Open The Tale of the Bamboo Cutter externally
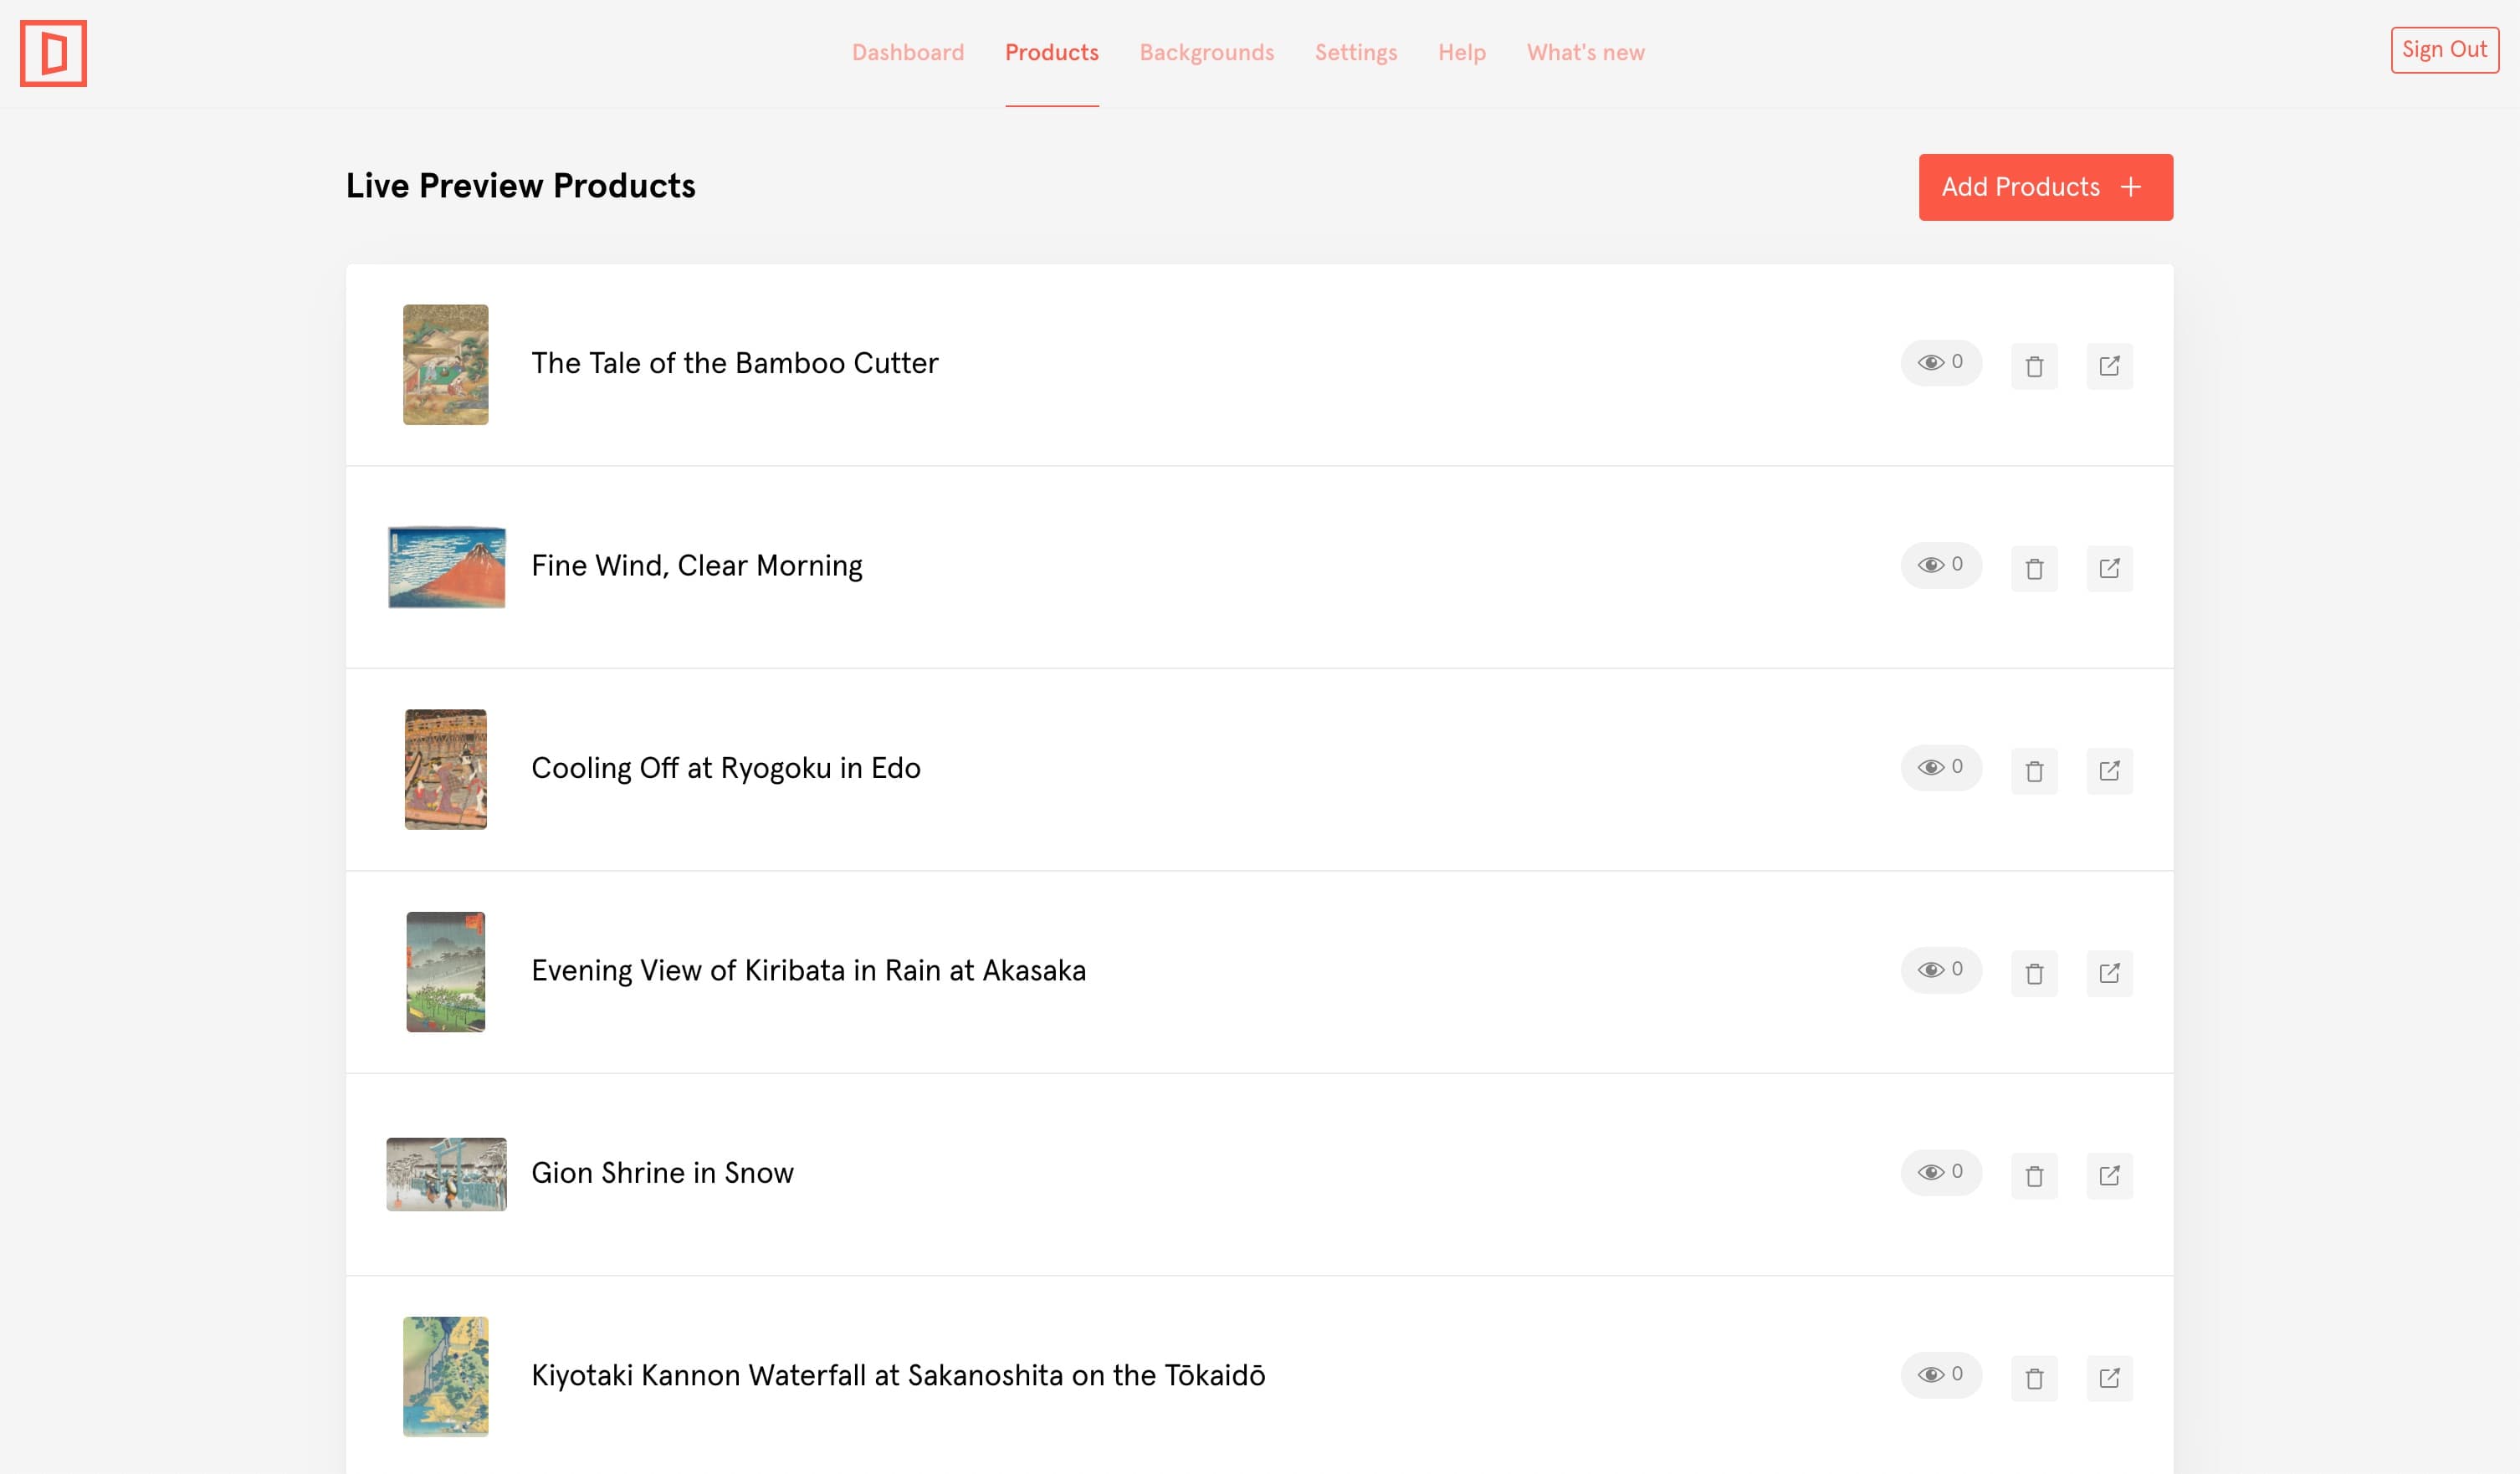This screenshot has height=1474, width=2520. pos(2109,366)
